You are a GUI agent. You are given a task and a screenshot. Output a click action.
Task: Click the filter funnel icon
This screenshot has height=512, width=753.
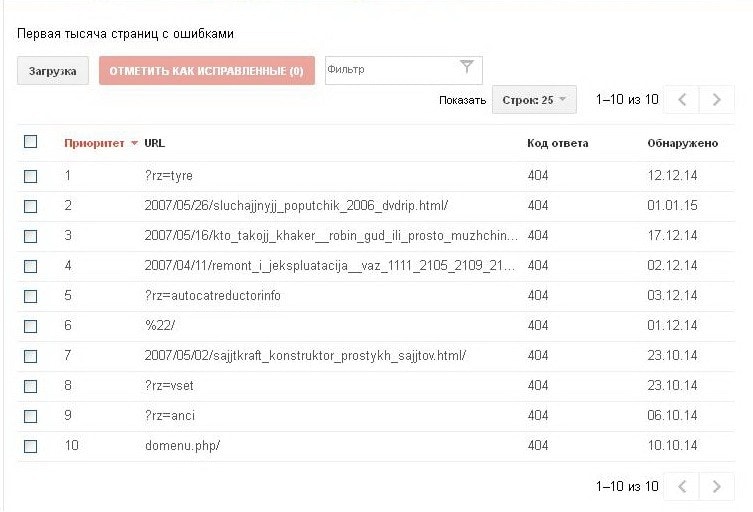[x=466, y=68]
